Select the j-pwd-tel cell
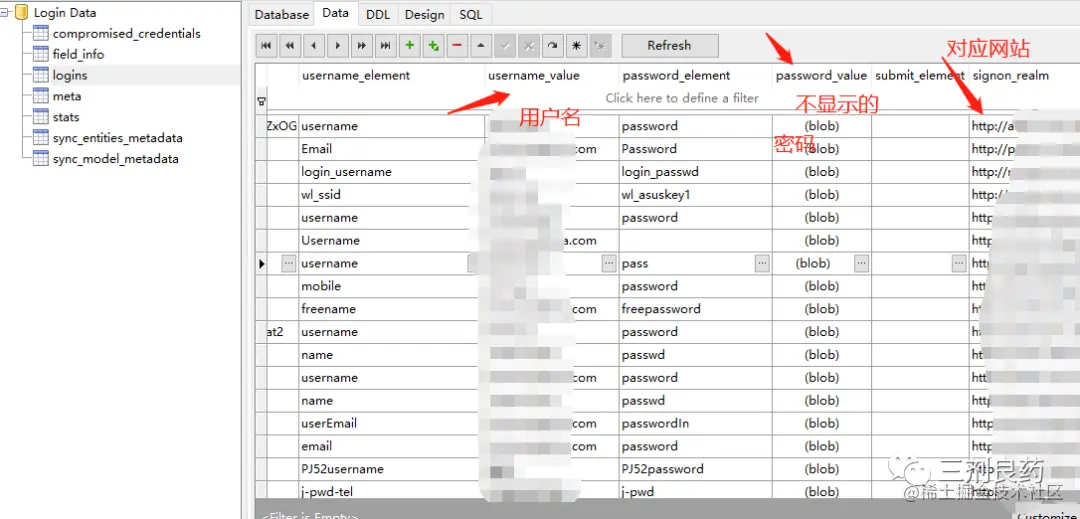Viewport: 1080px width, 519px height. (x=392, y=491)
